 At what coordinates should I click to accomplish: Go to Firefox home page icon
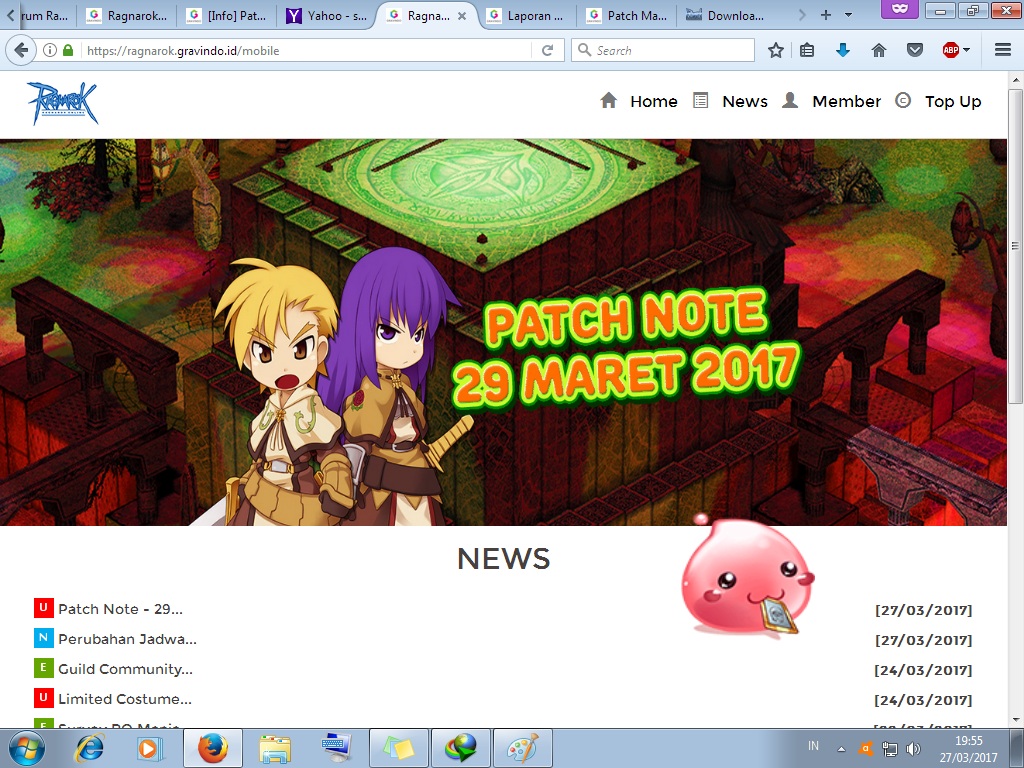click(879, 50)
